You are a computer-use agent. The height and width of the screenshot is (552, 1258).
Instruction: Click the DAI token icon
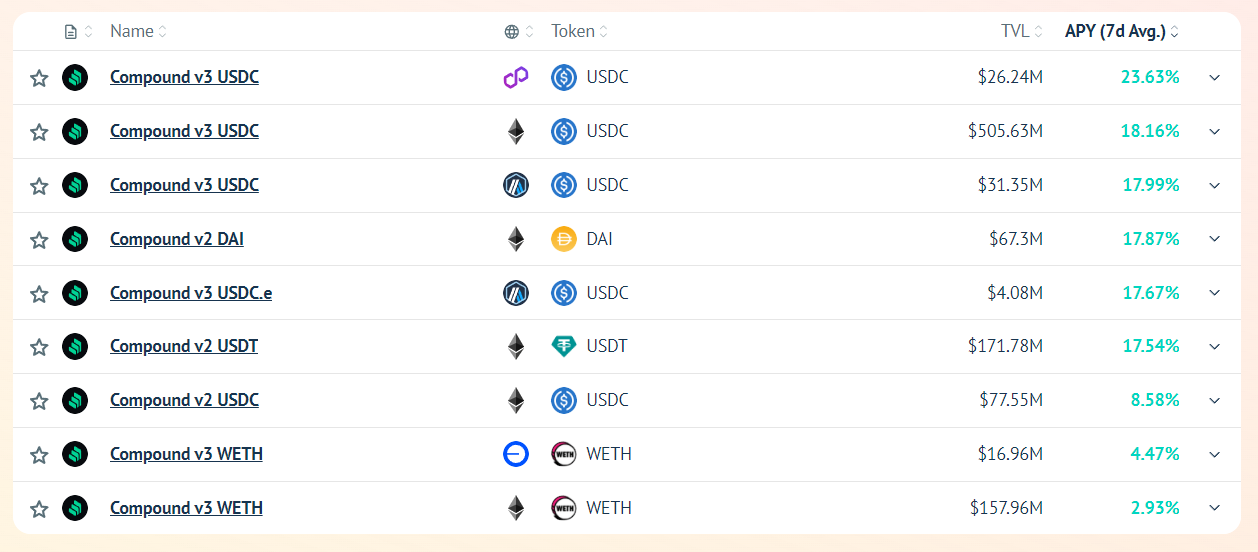(564, 239)
